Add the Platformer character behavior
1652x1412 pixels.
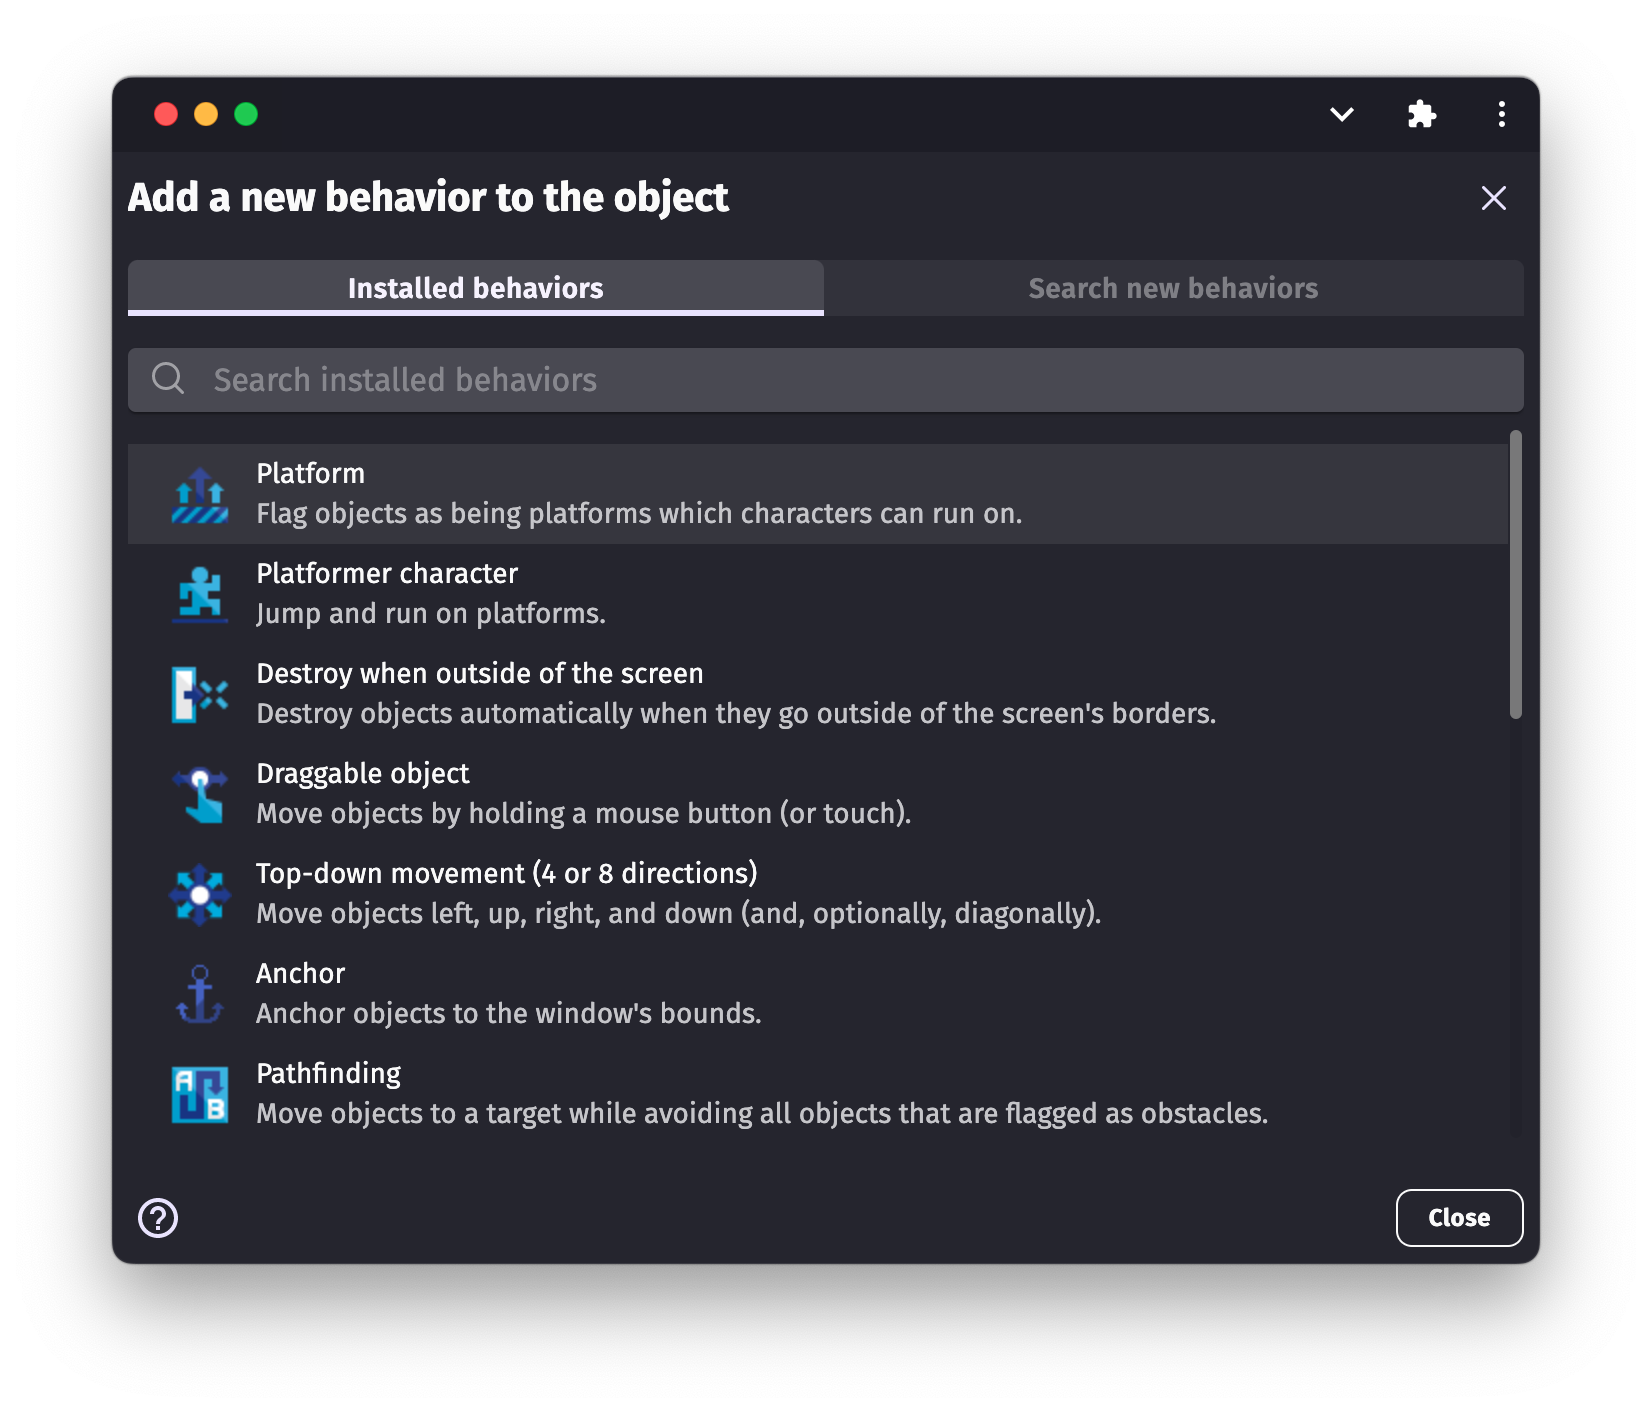coord(387,574)
